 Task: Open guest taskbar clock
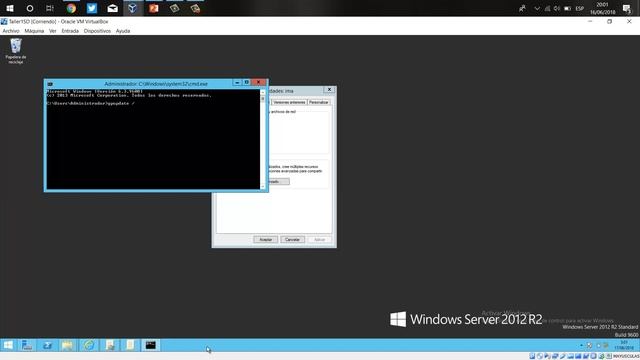624,345
